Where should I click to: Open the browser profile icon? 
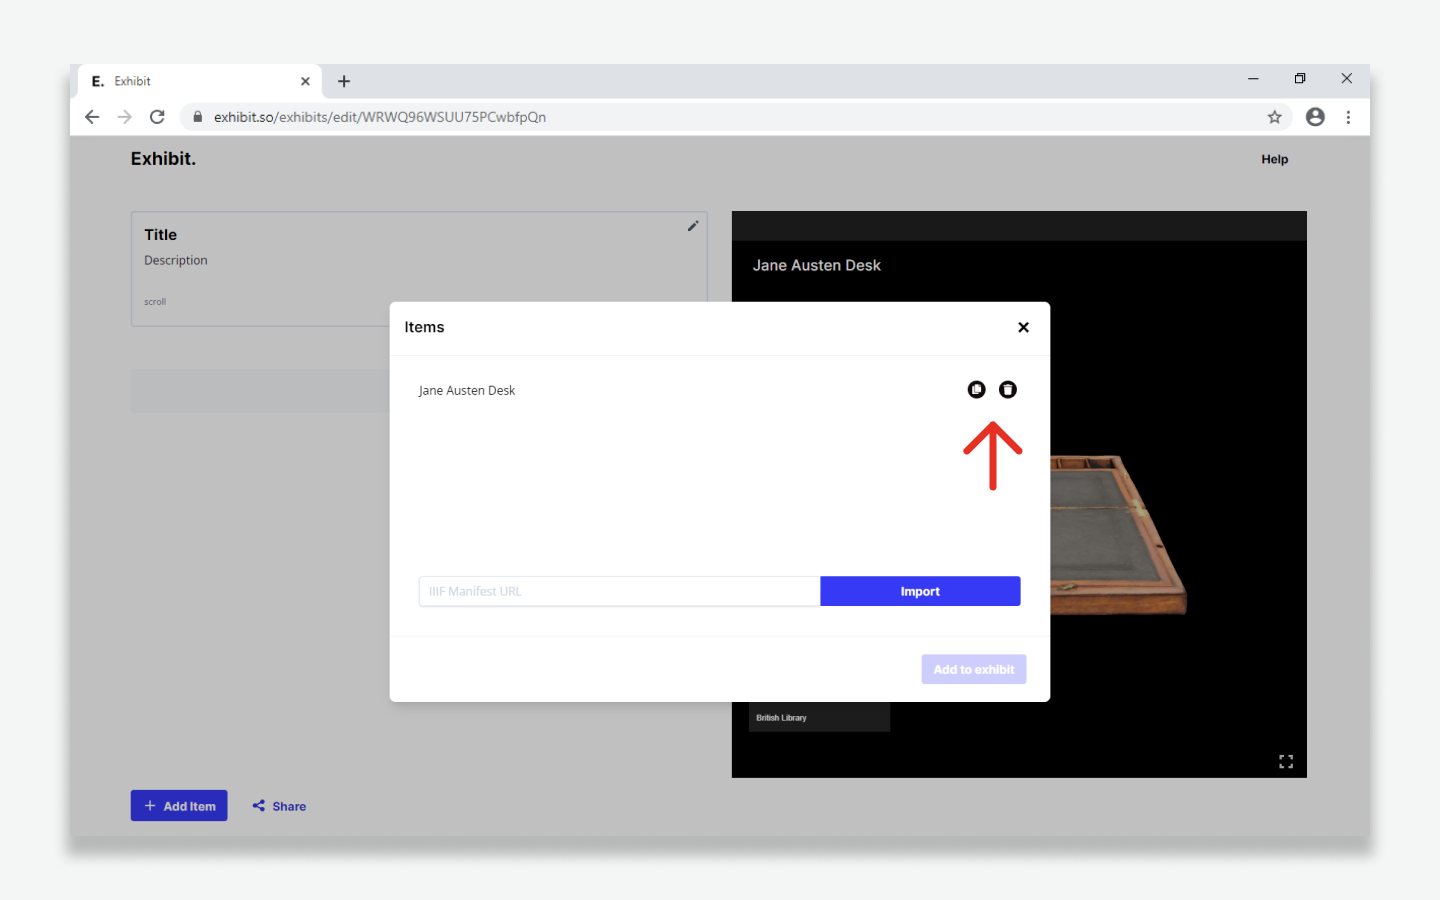(1315, 117)
